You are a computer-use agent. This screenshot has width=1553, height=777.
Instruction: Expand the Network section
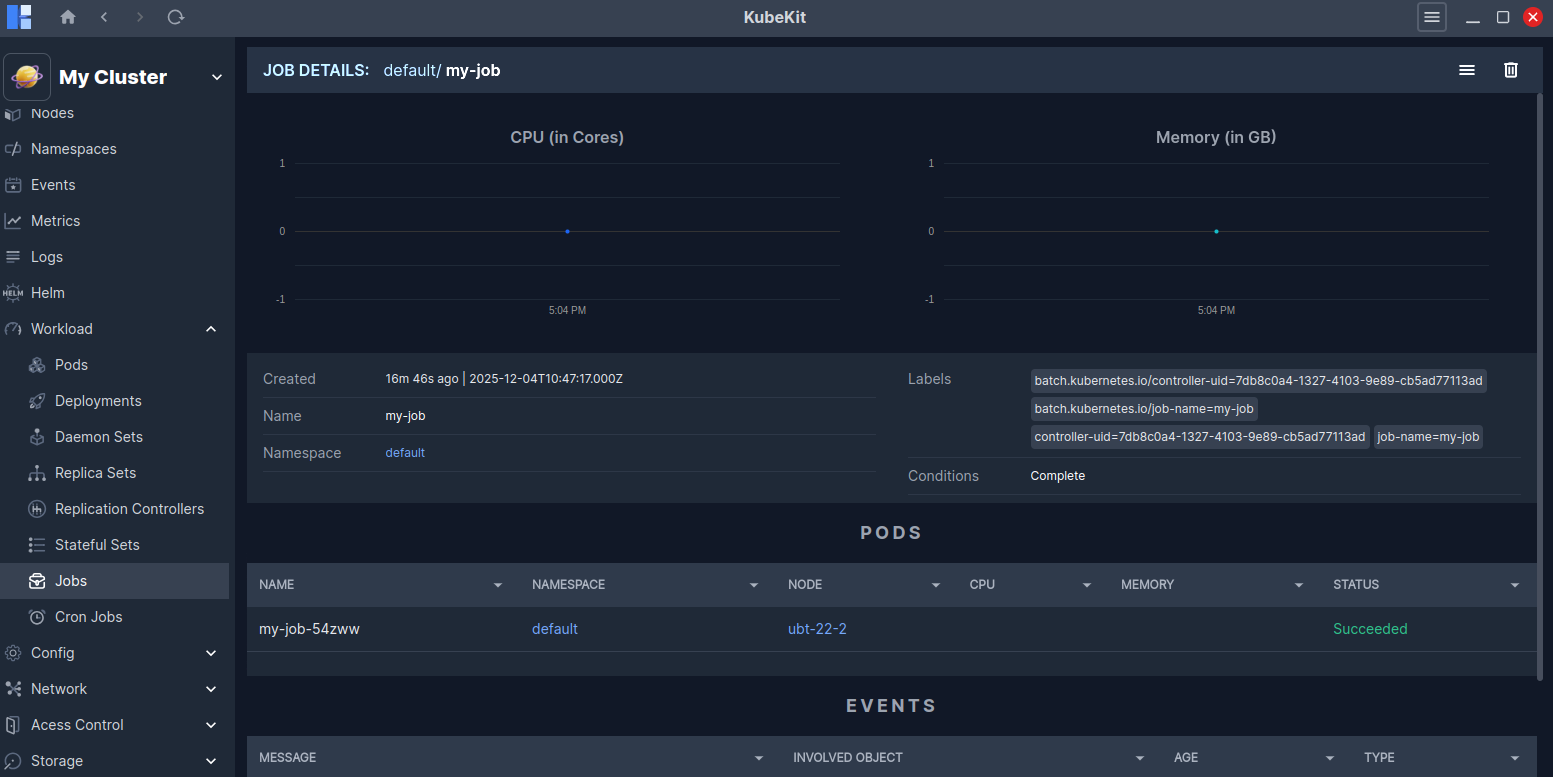click(210, 689)
